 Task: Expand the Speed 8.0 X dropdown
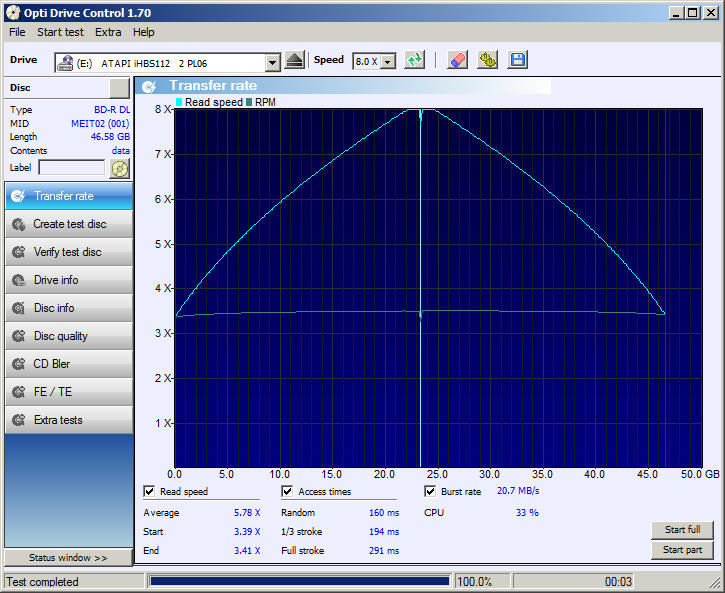(388, 61)
